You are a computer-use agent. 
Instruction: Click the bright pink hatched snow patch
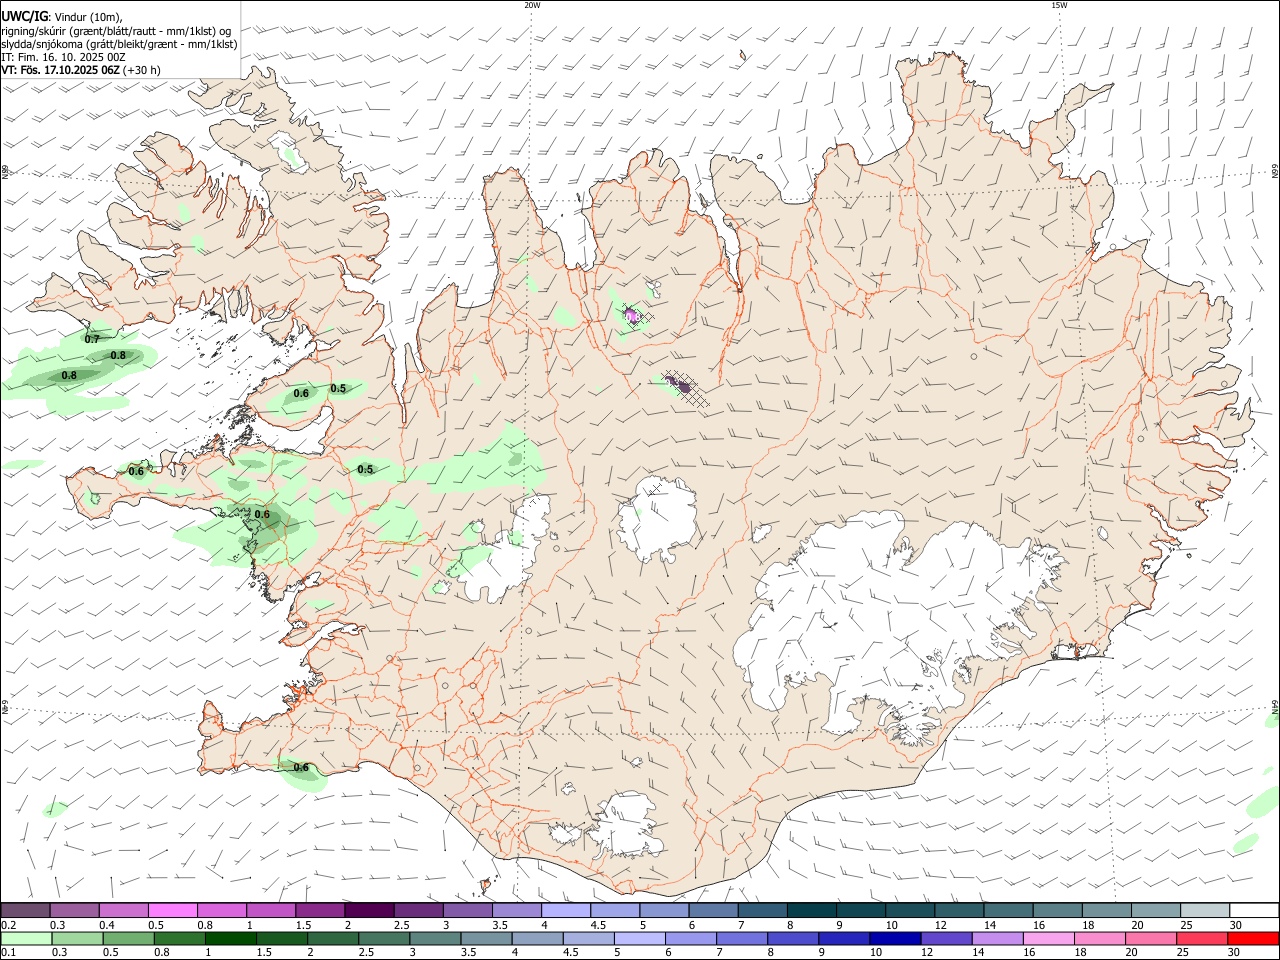[x=631, y=316]
